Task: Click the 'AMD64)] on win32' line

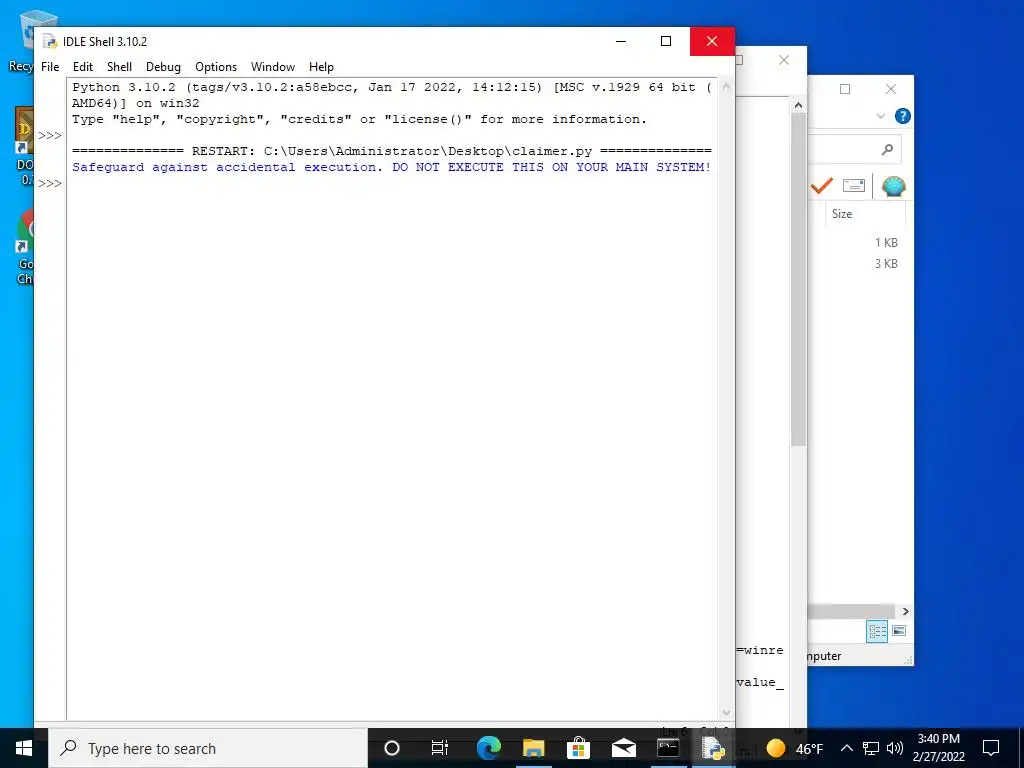Action: pyautogui.click(x=135, y=103)
